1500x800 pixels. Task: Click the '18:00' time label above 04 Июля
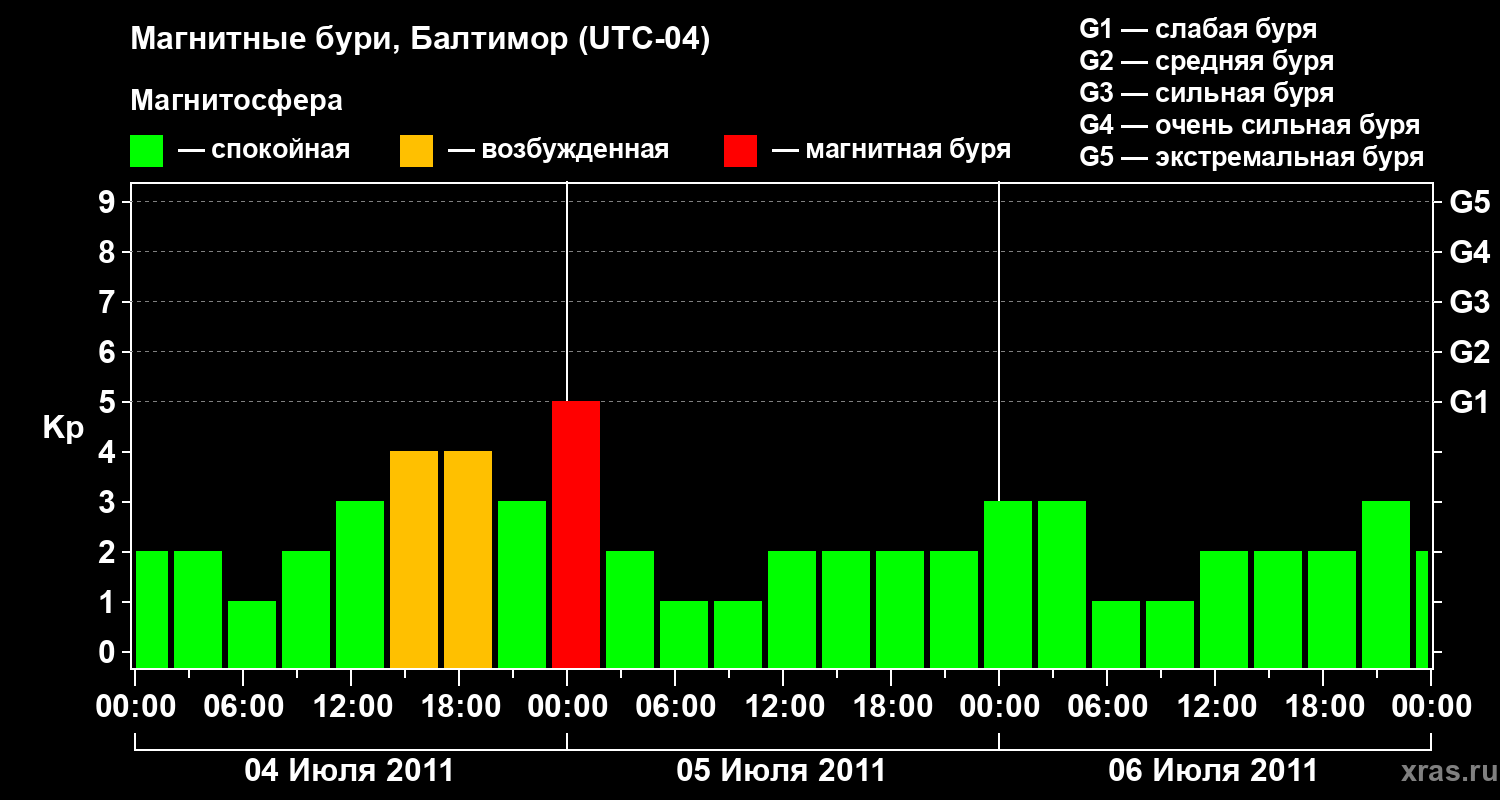coord(460,707)
